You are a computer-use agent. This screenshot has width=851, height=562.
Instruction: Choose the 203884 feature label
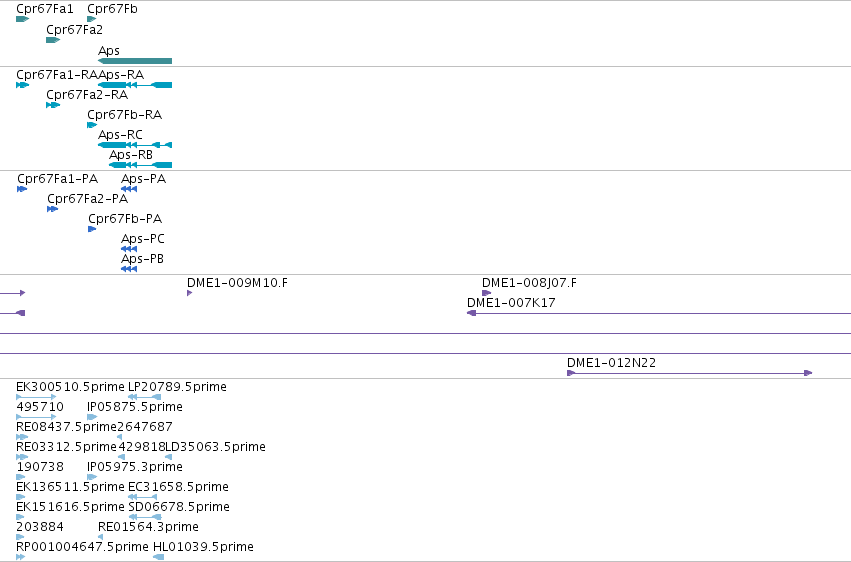(40, 527)
